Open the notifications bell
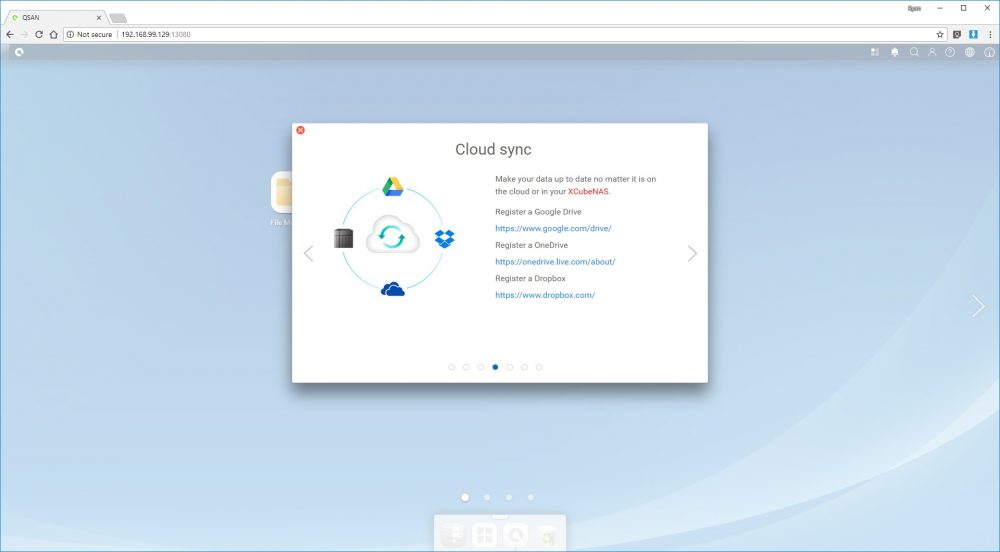Image resolution: width=1000 pixels, height=552 pixels. (895, 52)
